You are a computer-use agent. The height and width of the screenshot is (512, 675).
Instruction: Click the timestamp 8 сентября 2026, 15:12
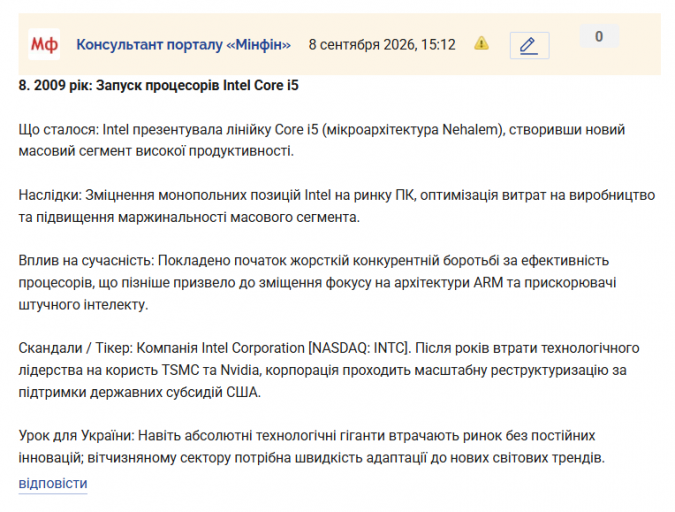(382, 45)
